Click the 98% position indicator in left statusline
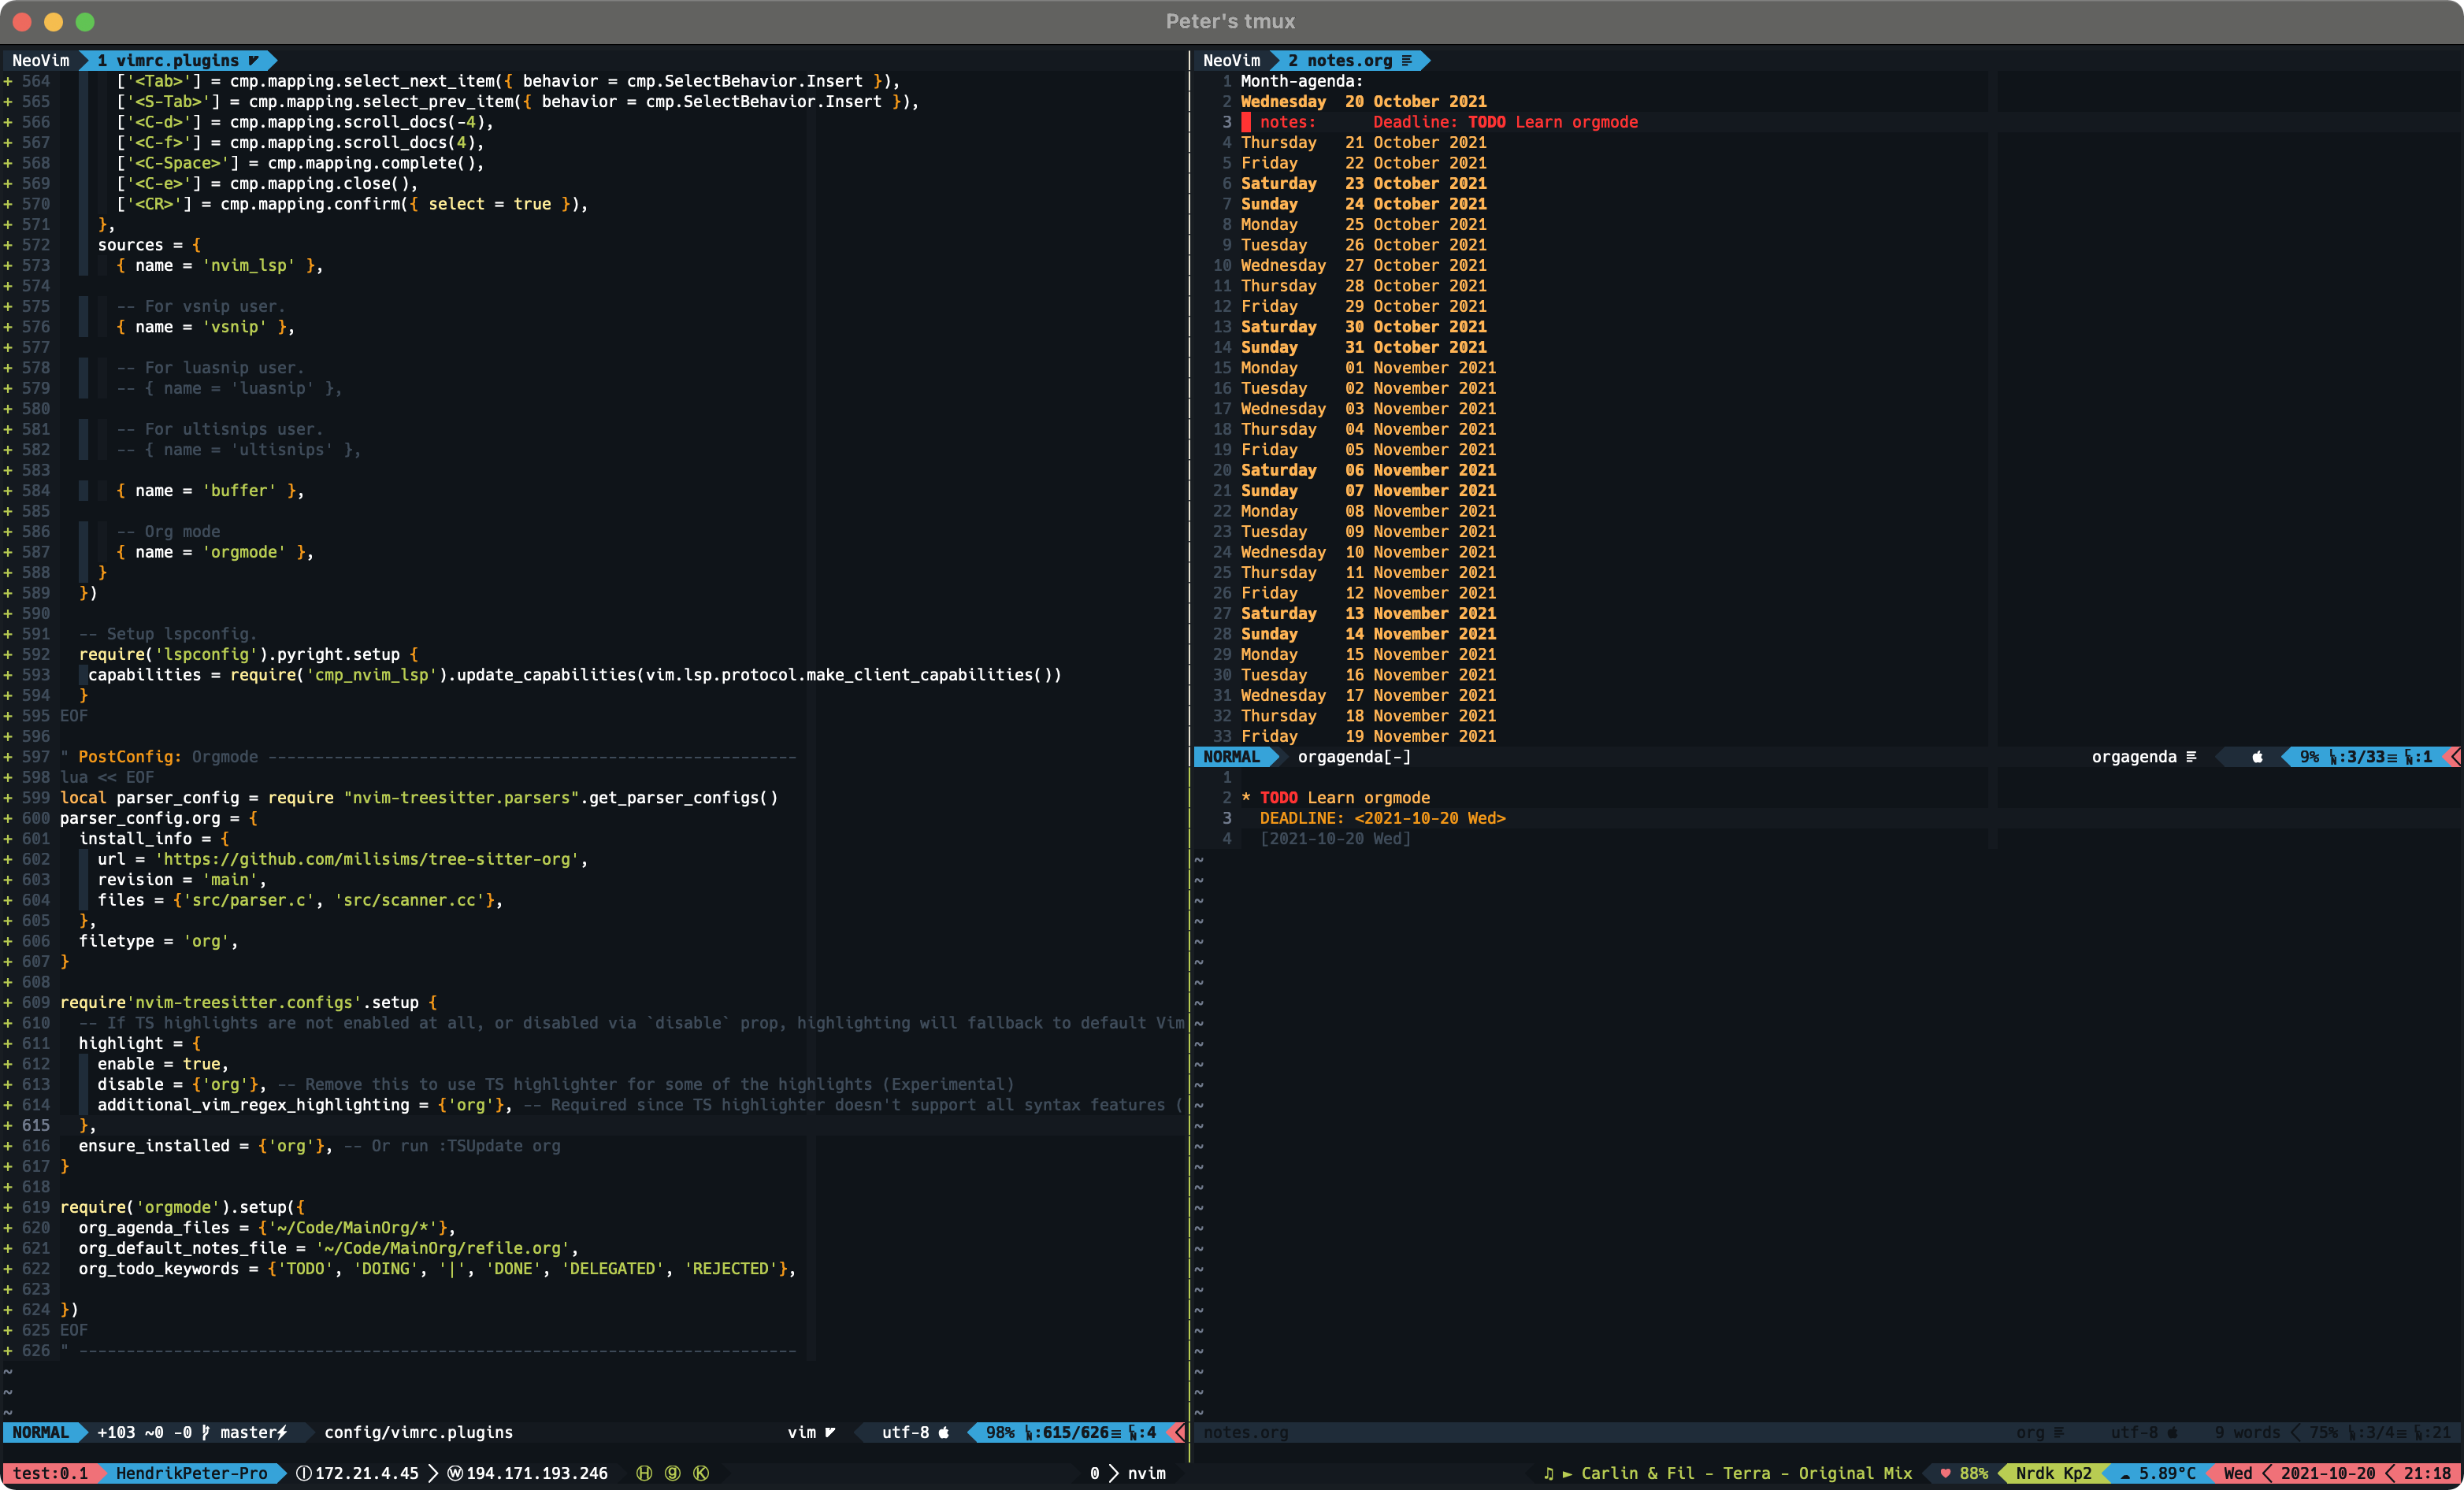This screenshot has width=2464, height=1490. [x=1000, y=1432]
